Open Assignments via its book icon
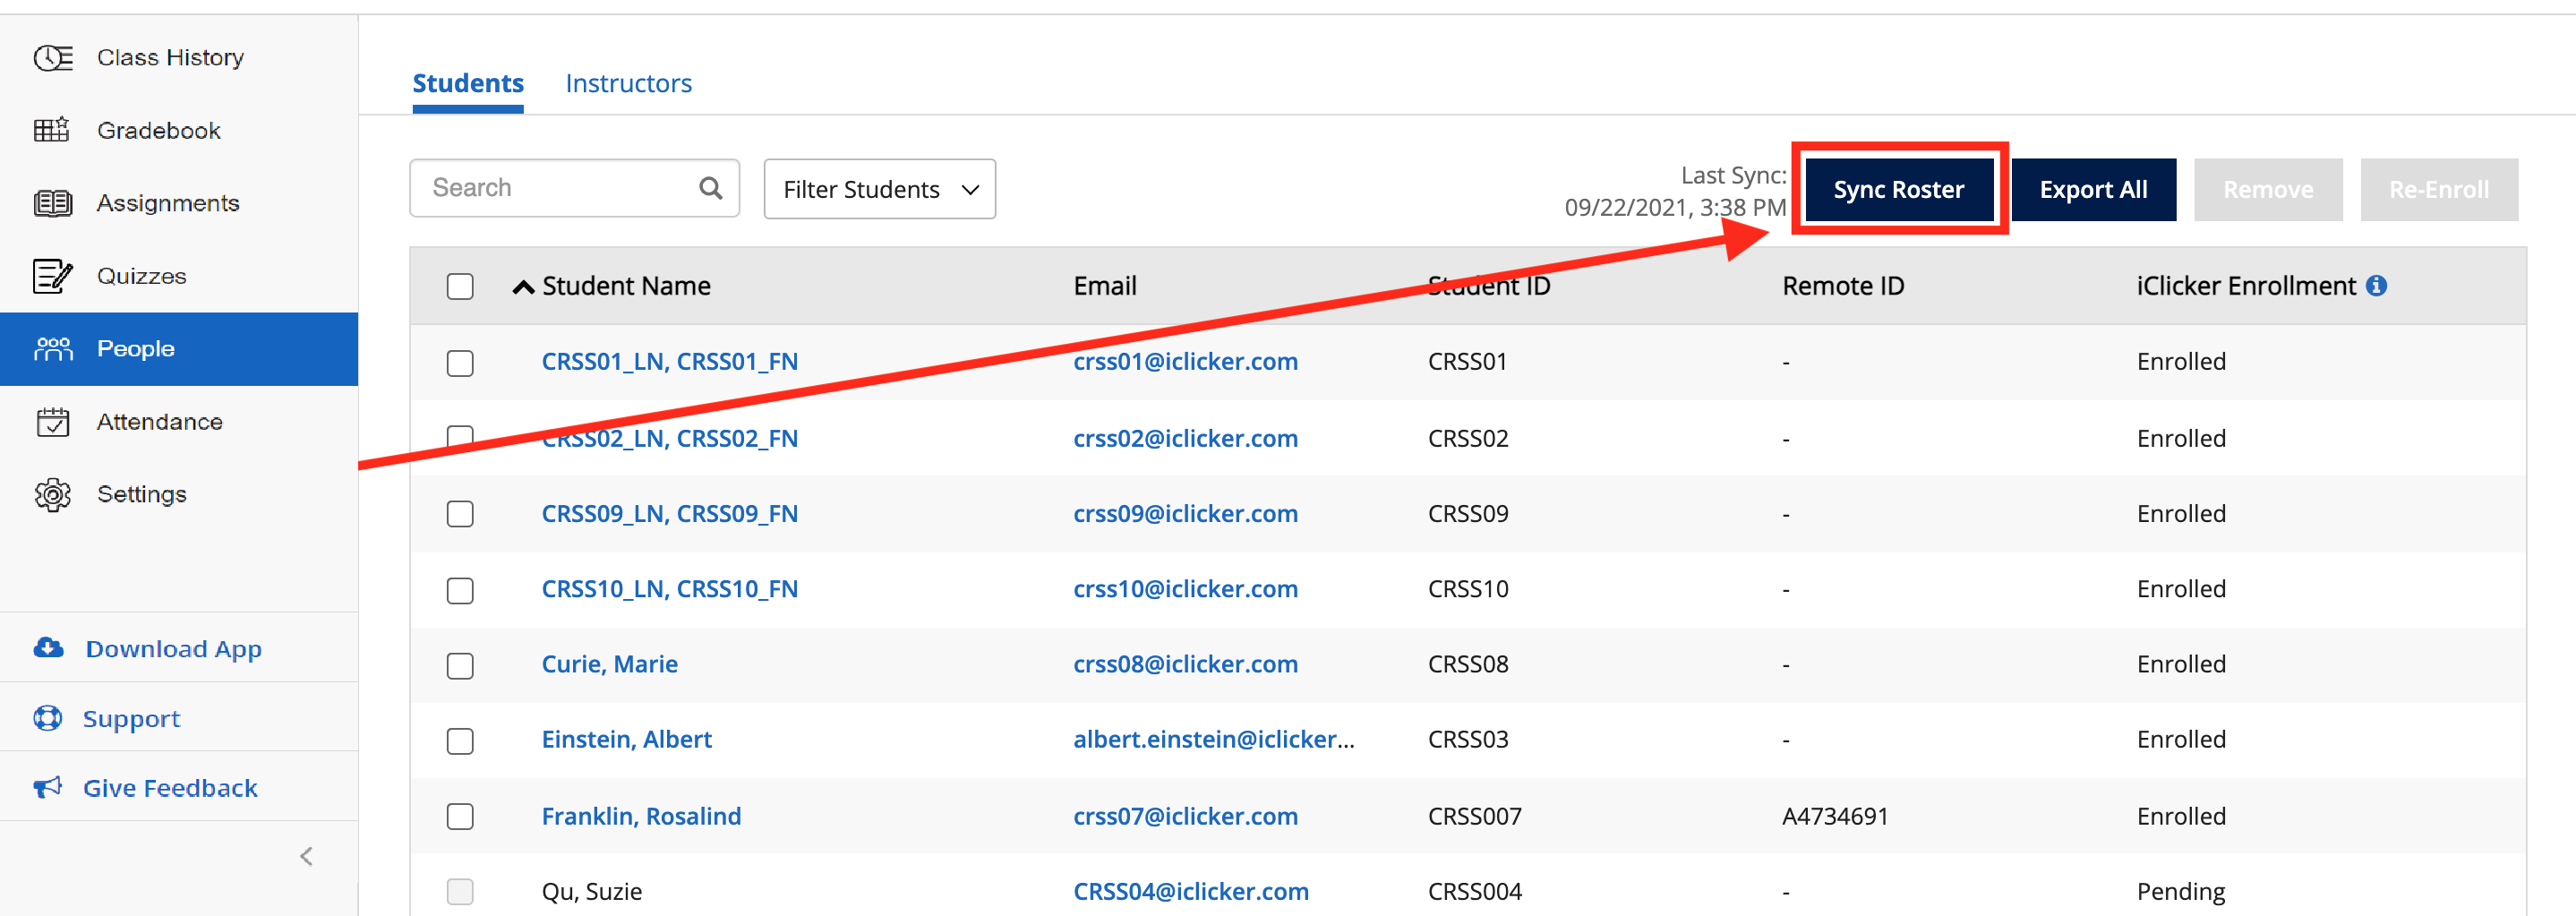This screenshot has width=2576, height=916. 52,202
